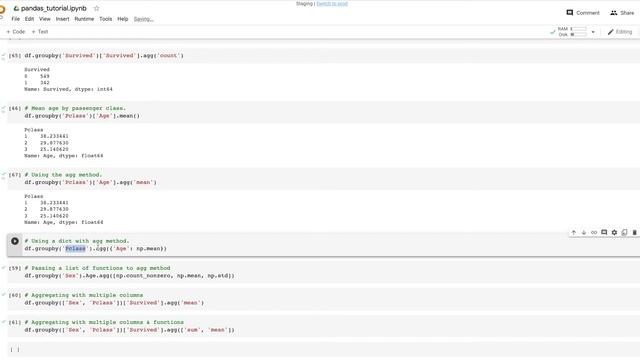
Task: Click the Colab logo
Action: (2, 9)
